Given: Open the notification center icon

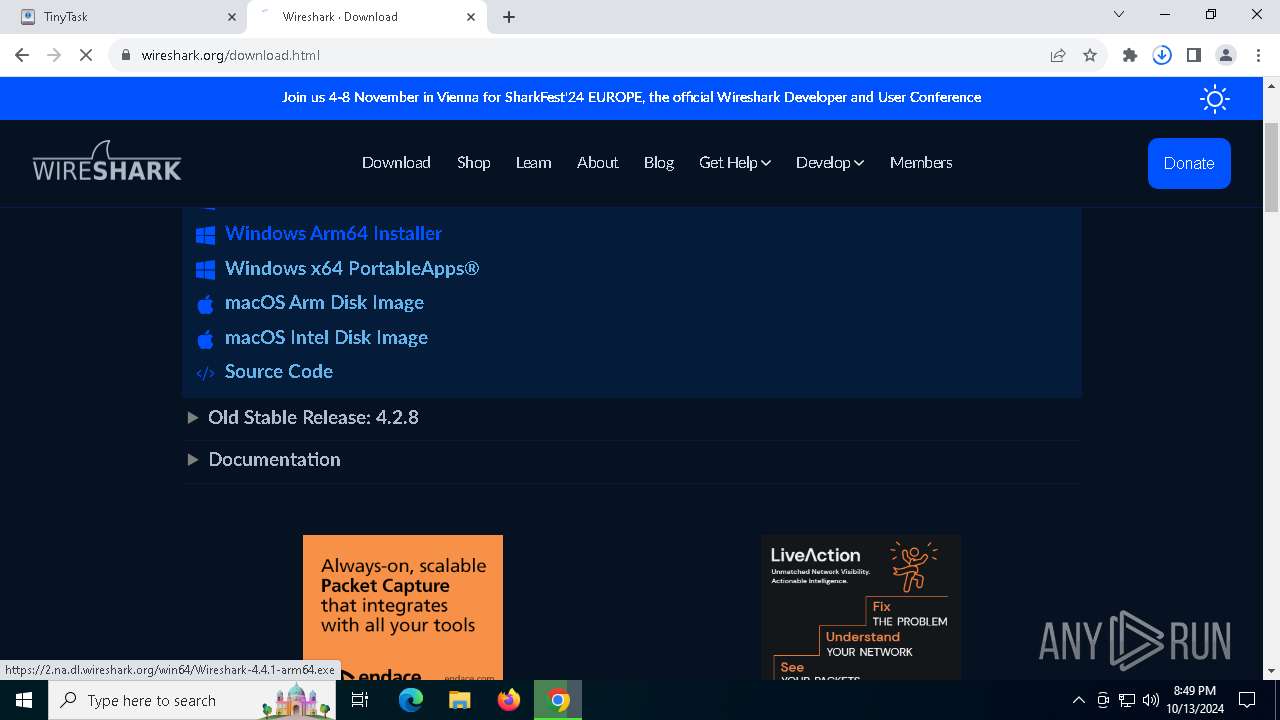Looking at the screenshot, I should point(1247,700).
